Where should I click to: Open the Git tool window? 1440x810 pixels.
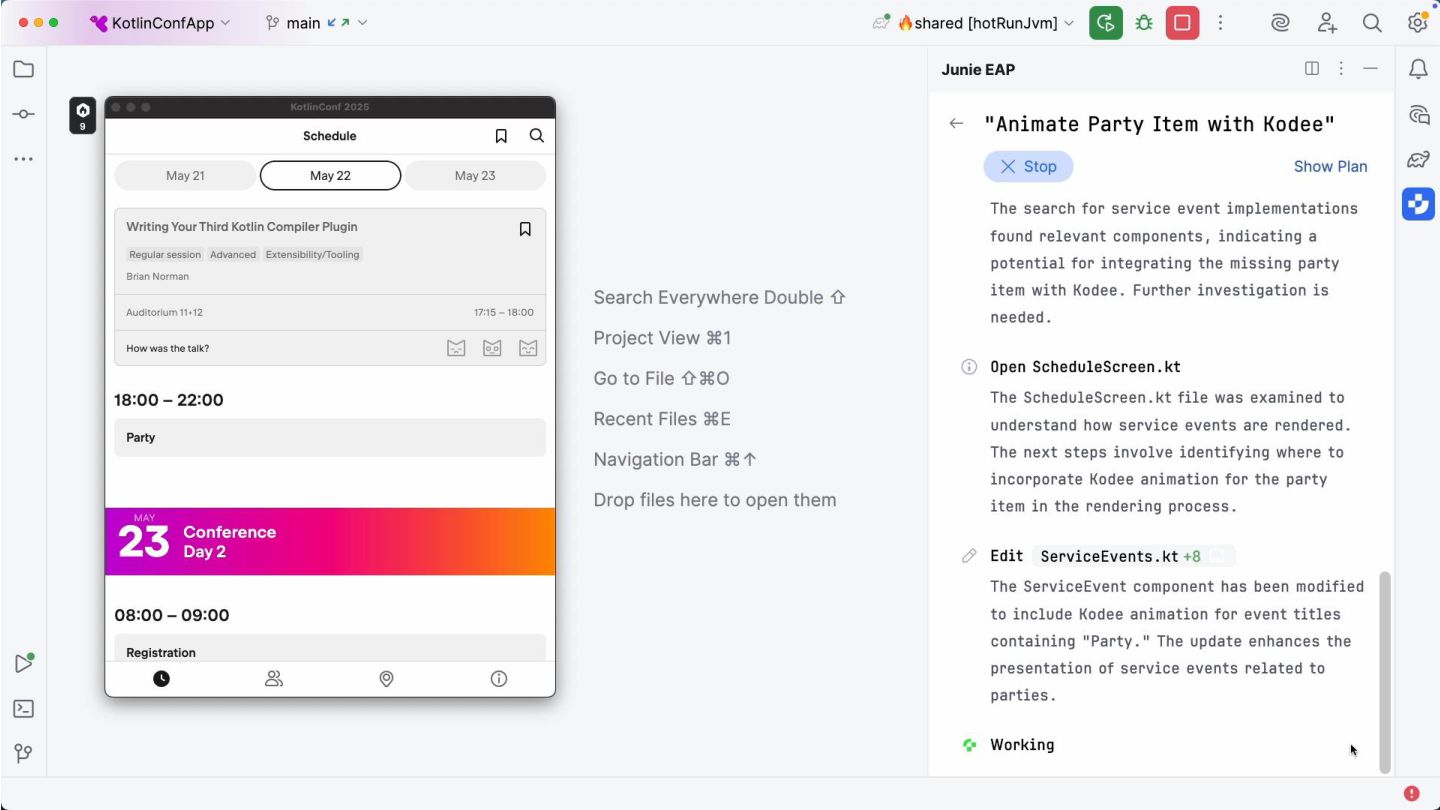point(23,754)
